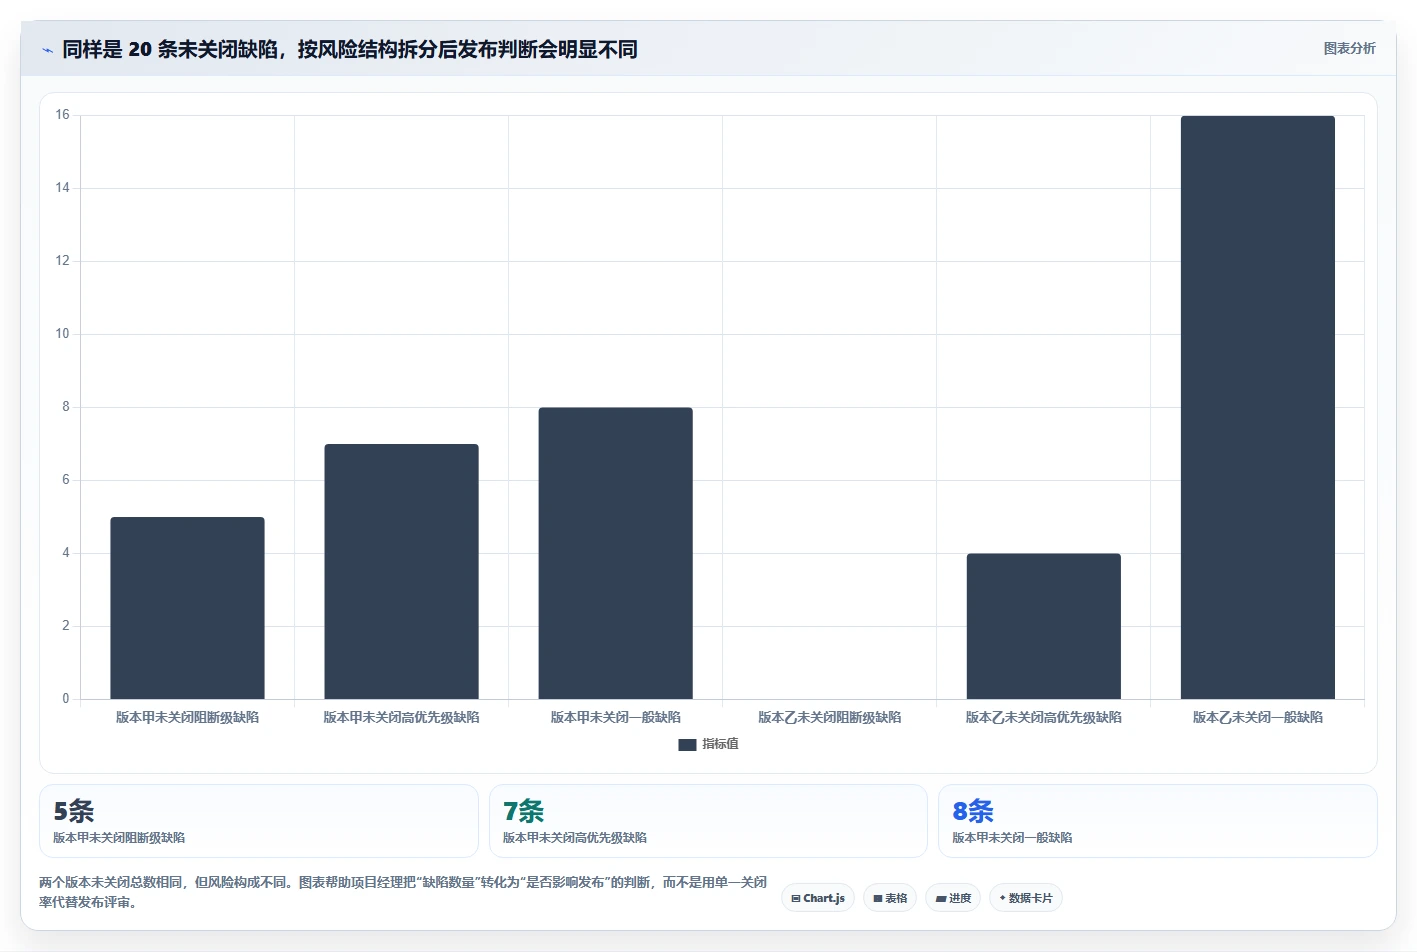Click the 8条 value text

tap(973, 811)
